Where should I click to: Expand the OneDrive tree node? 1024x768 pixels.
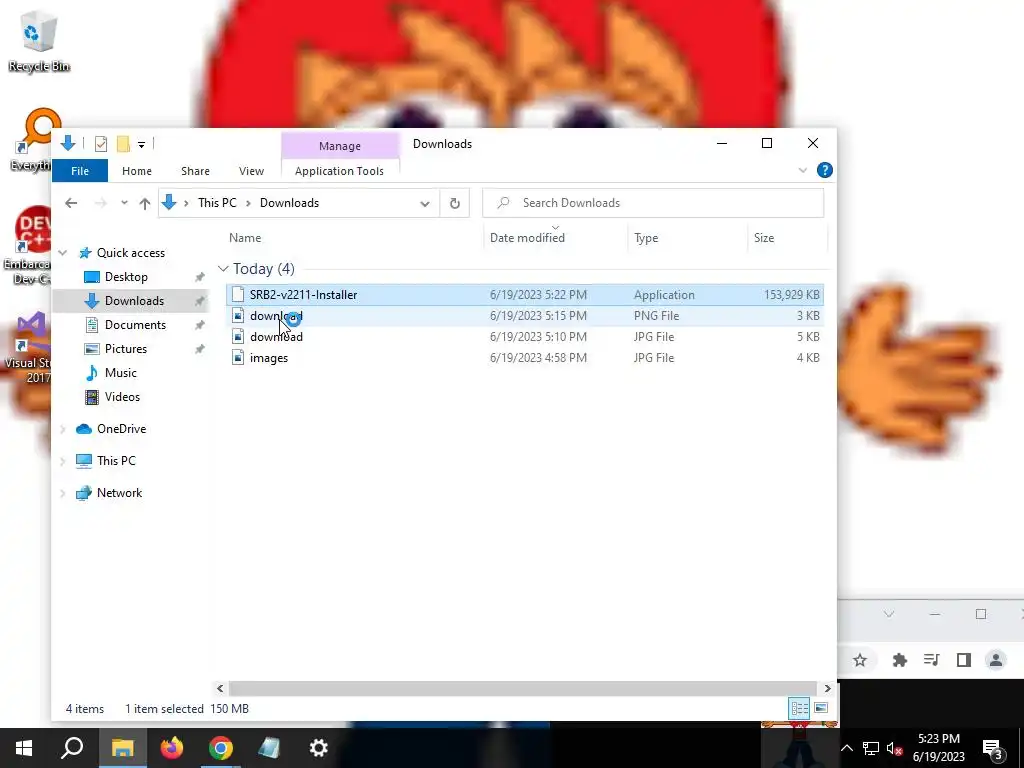[x=63, y=429]
